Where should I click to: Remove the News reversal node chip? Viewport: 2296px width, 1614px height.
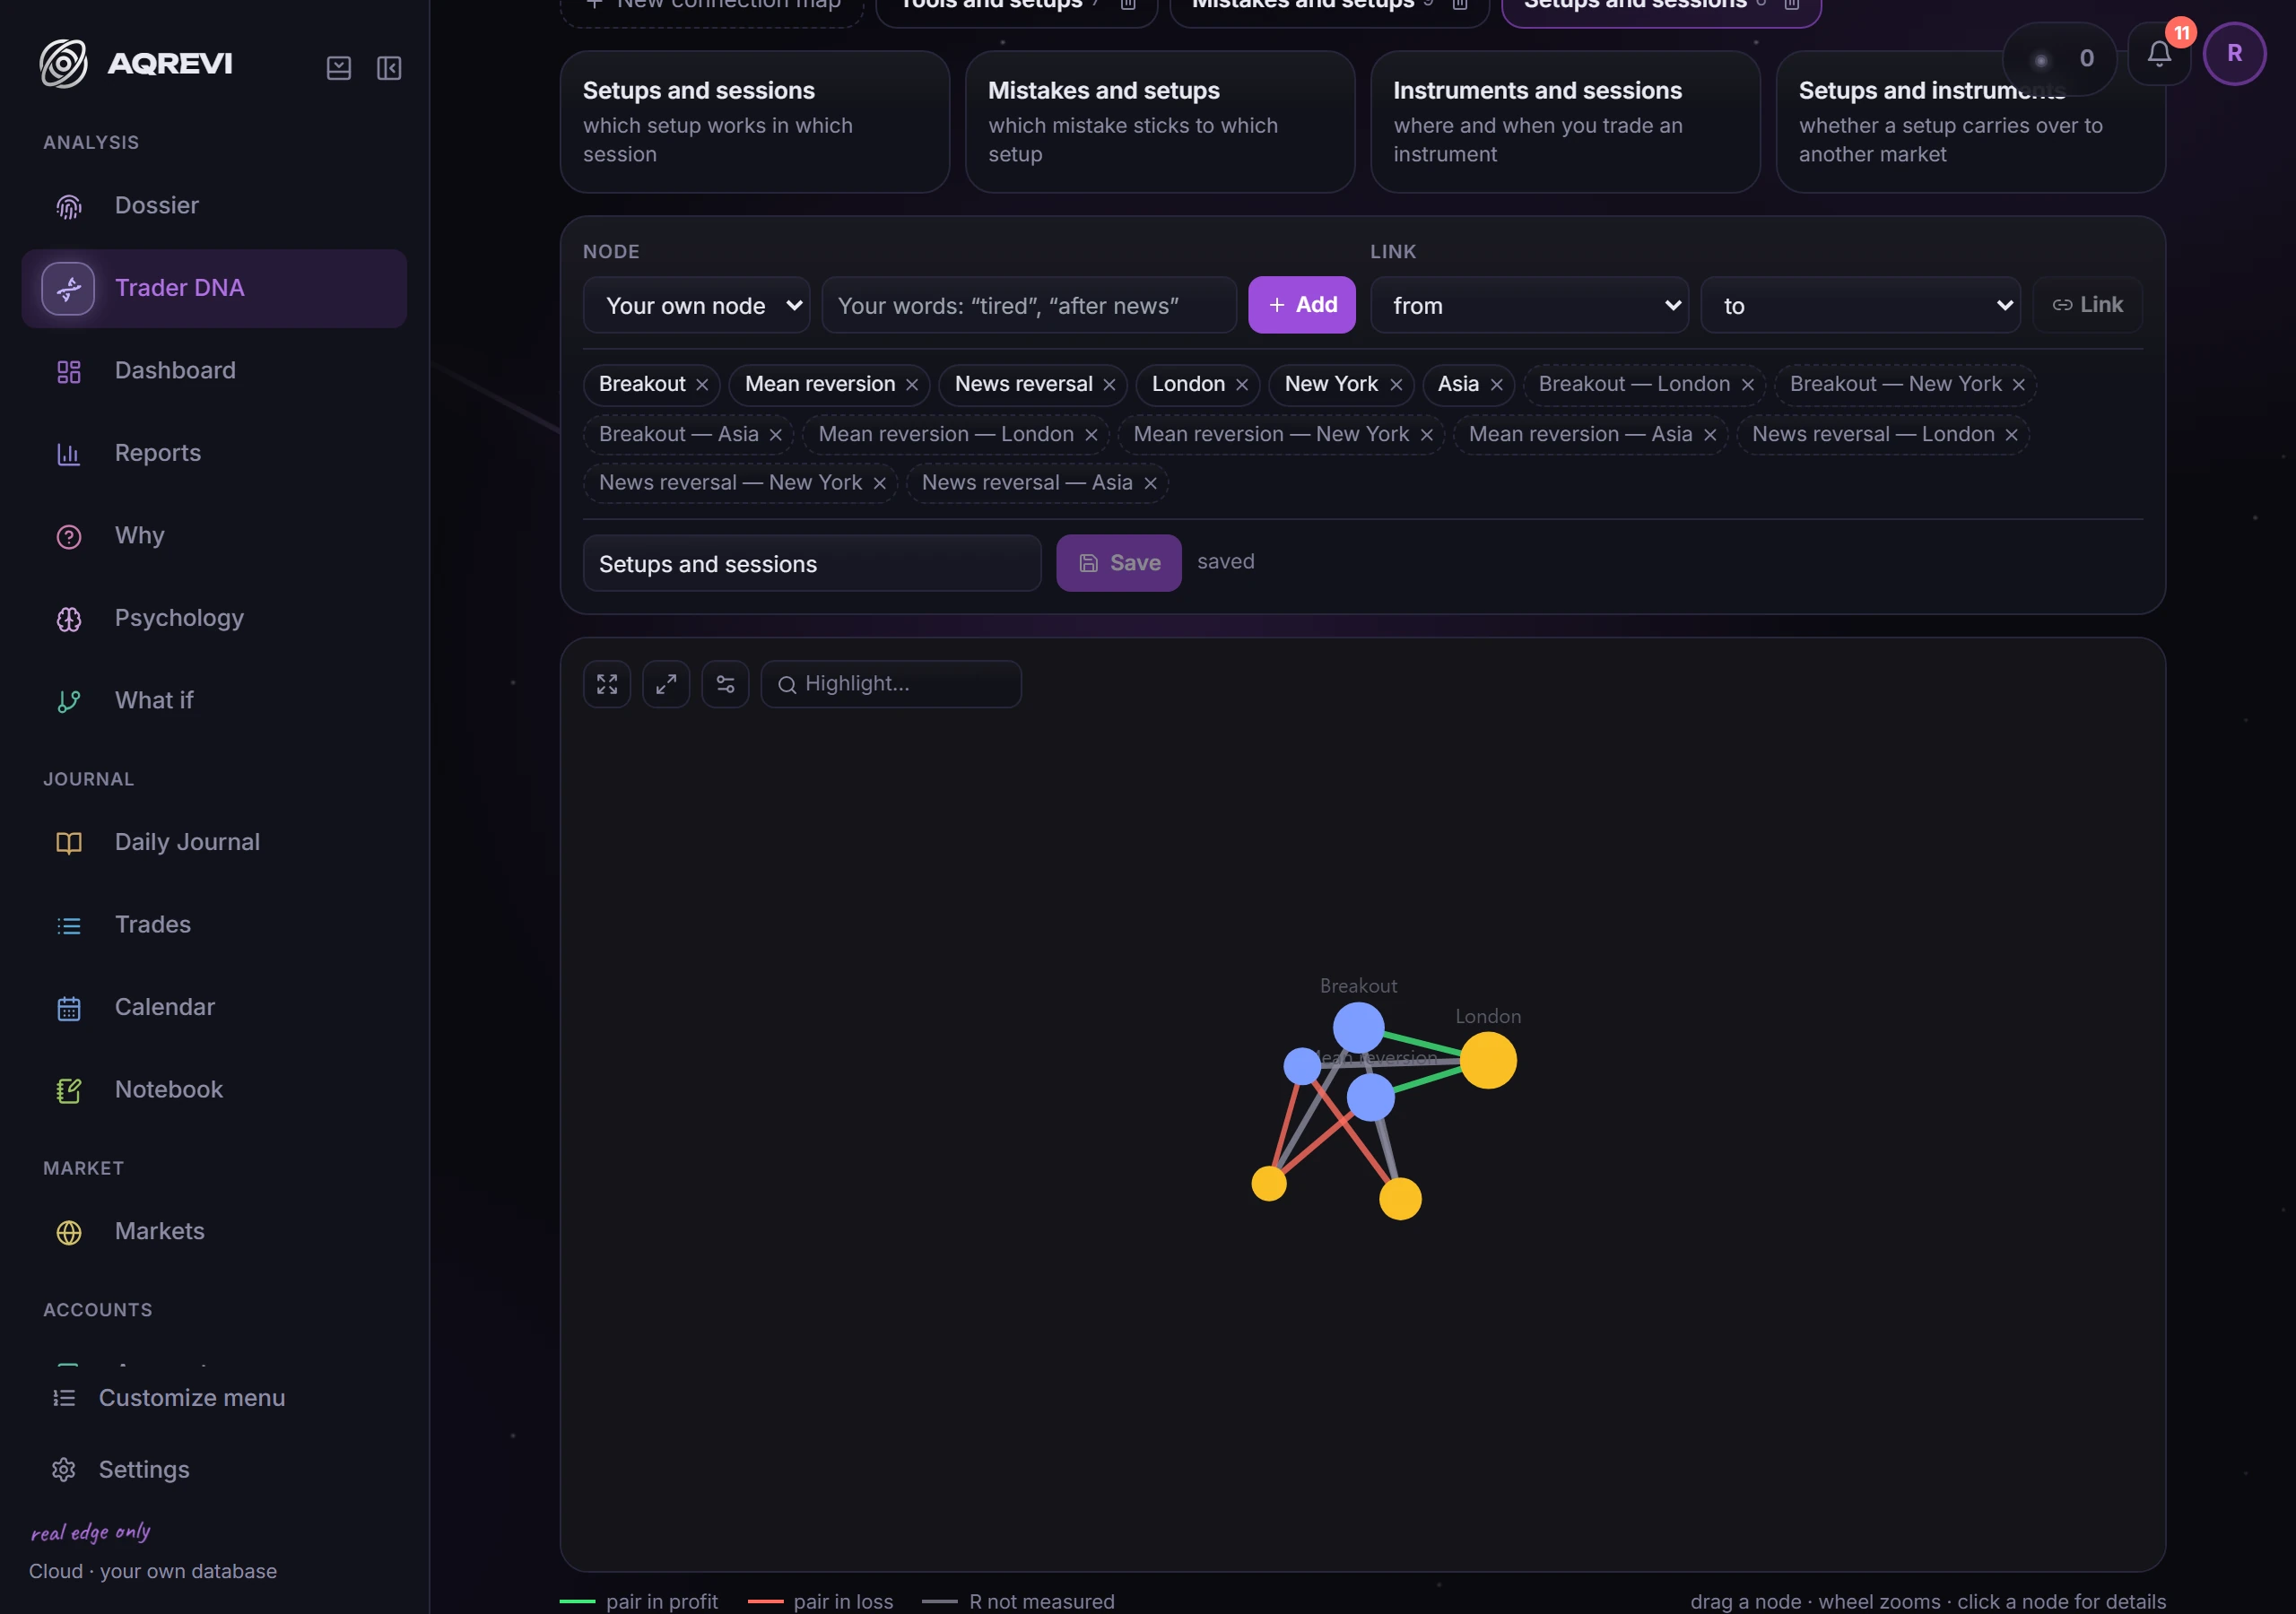coord(1109,385)
